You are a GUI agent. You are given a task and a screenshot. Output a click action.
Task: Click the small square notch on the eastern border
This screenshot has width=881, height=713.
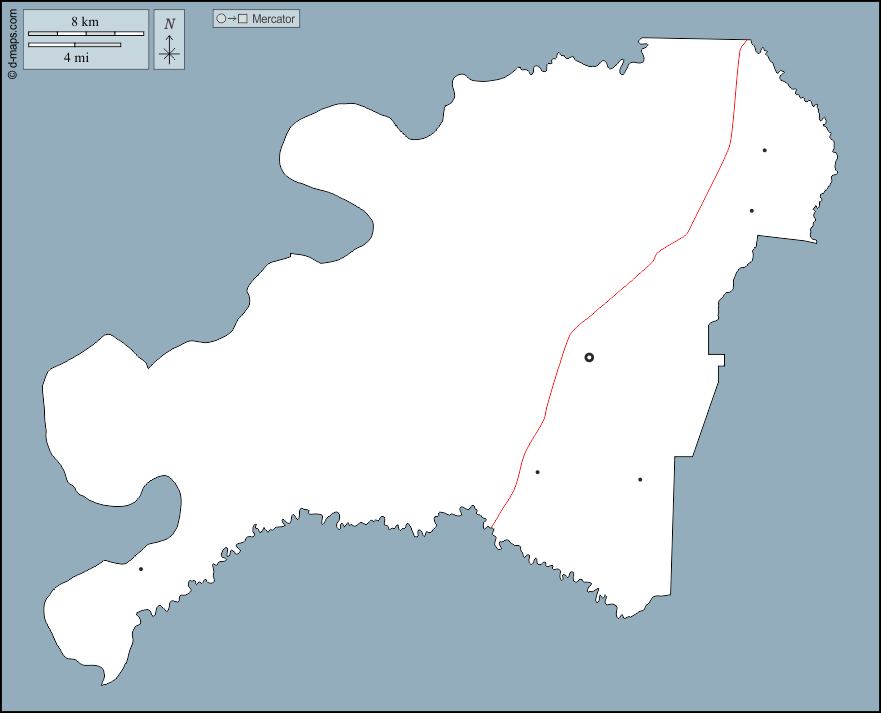pyautogui.click(x=717, y=360)
